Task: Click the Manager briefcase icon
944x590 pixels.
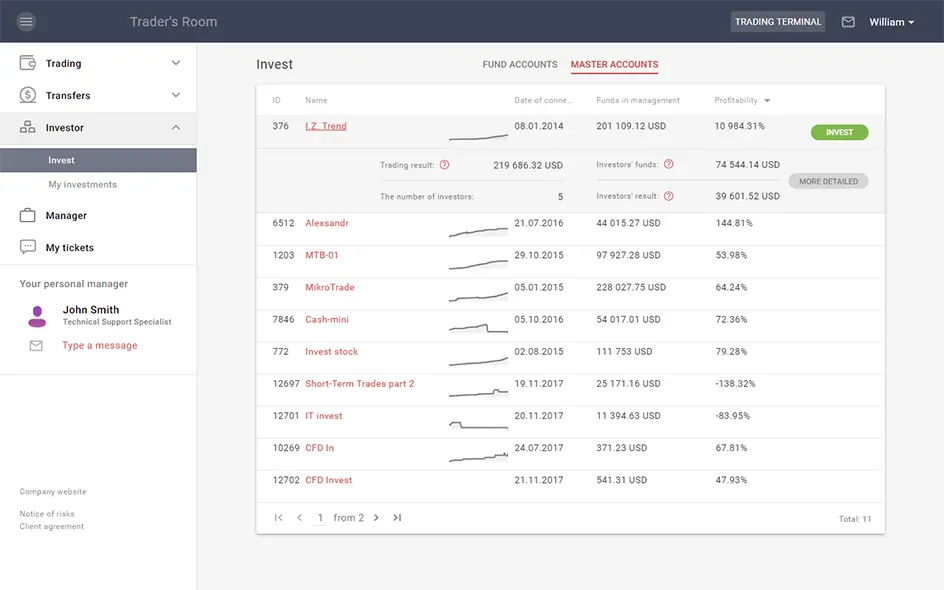Action: (29, 215)
